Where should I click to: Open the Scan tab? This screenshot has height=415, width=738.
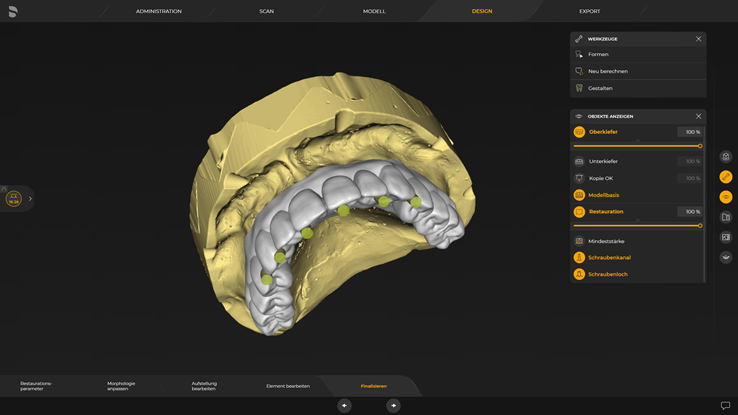(x=266, y=11)
